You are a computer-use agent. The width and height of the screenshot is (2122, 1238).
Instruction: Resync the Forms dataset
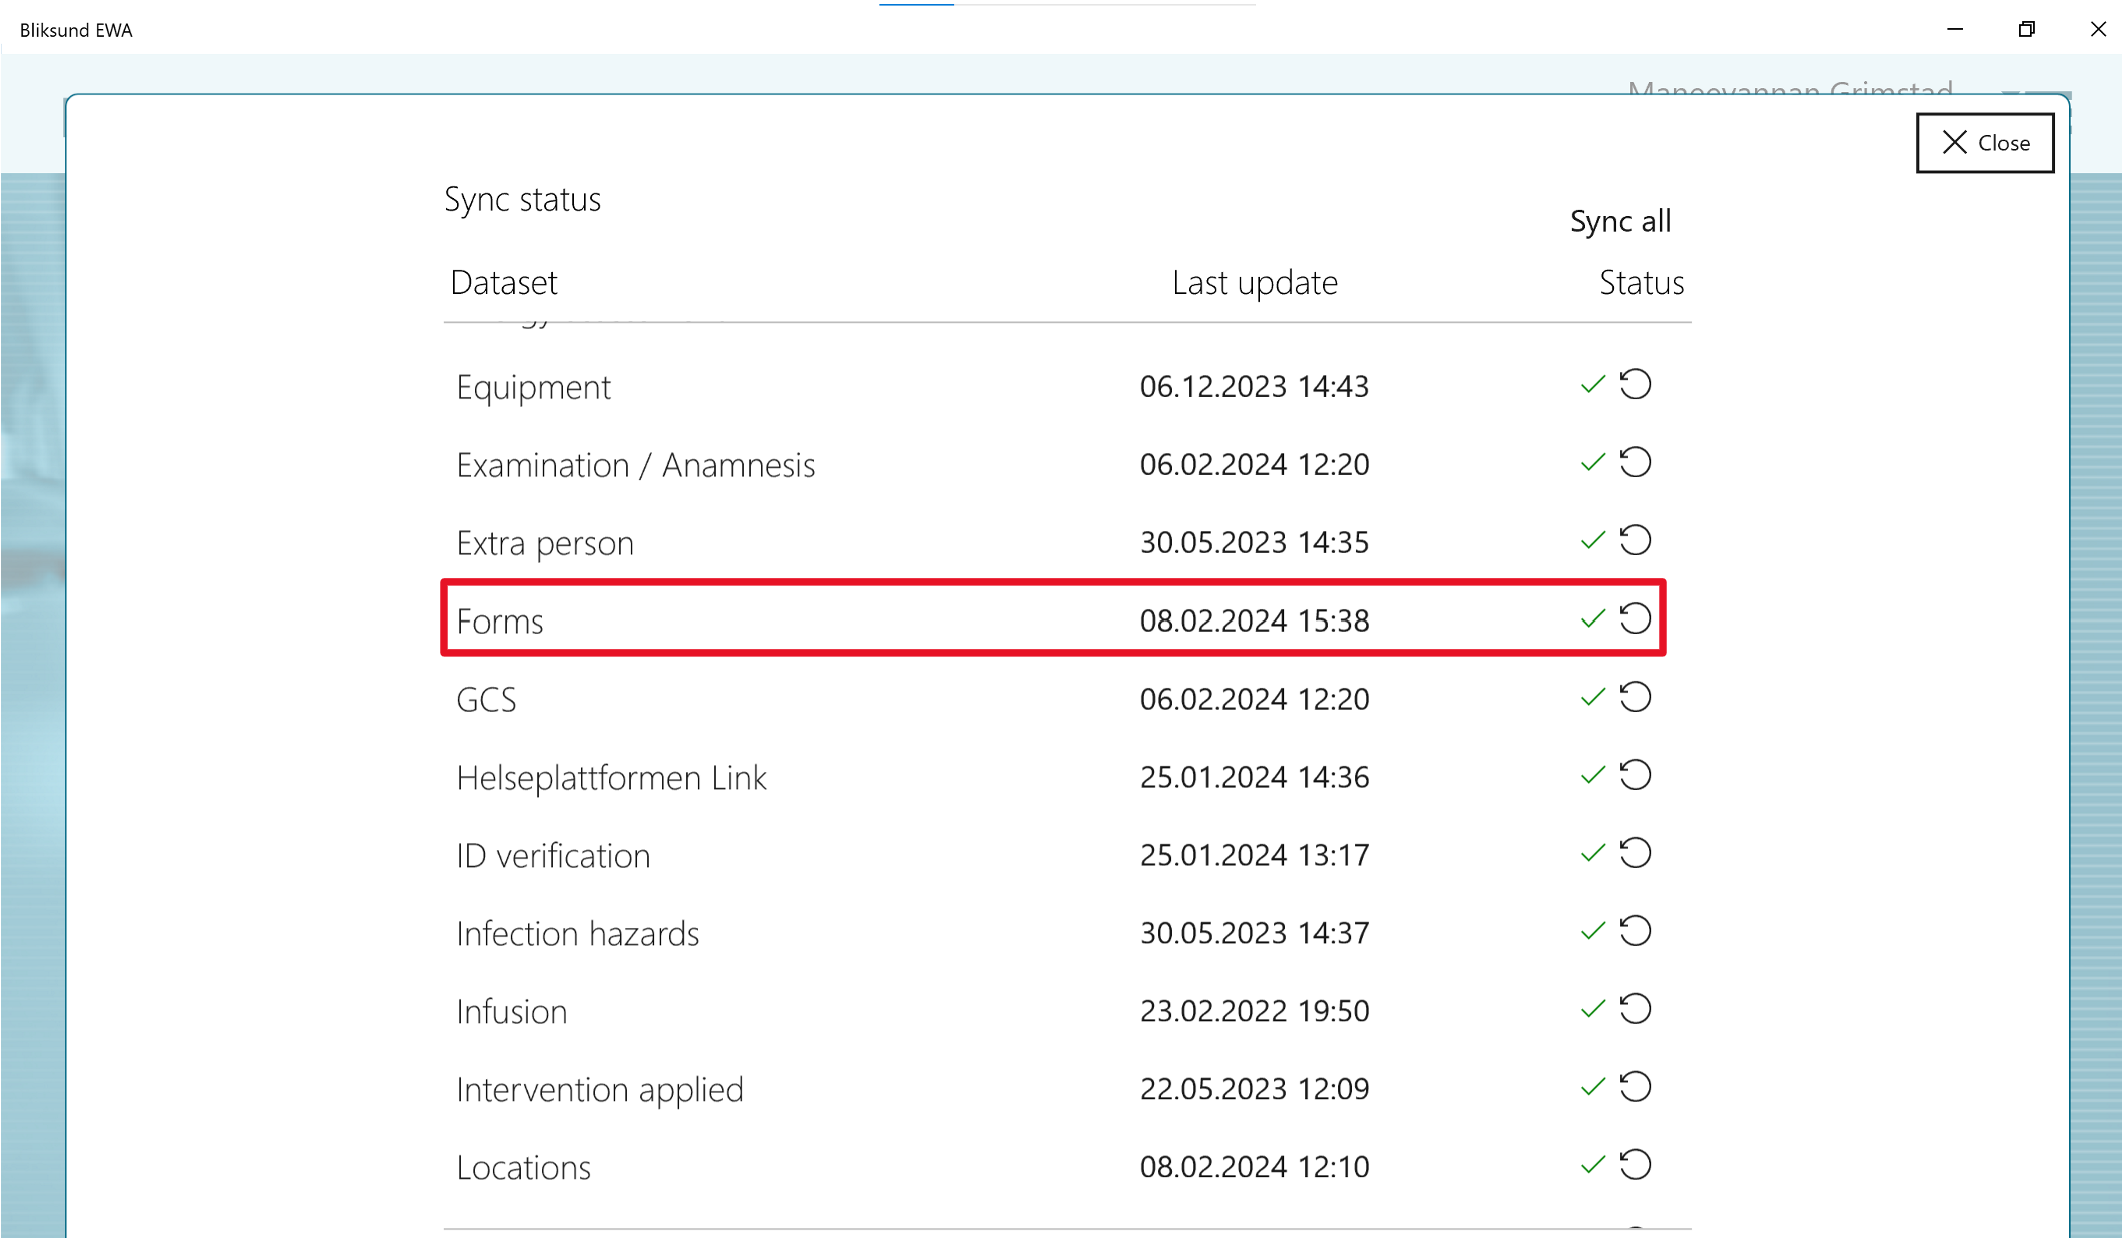tap(1635, 619)
